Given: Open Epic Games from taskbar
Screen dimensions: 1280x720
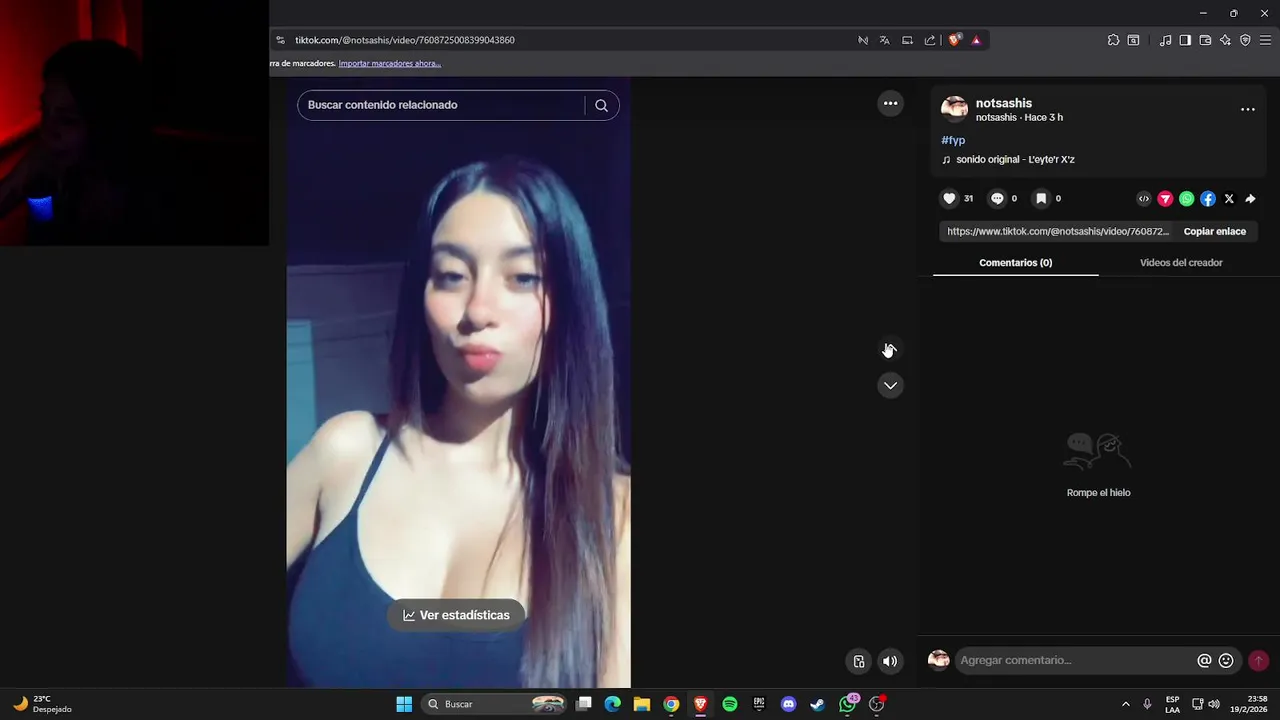Looking at the screenshot, I should click(x=759, y=704).
